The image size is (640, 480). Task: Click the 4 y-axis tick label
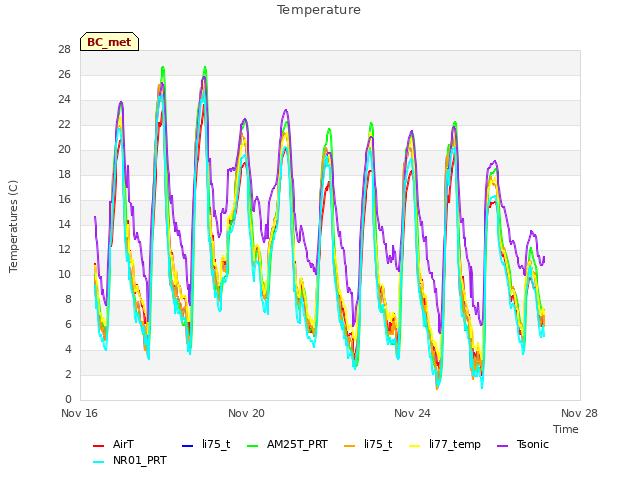tap(68, 349)
